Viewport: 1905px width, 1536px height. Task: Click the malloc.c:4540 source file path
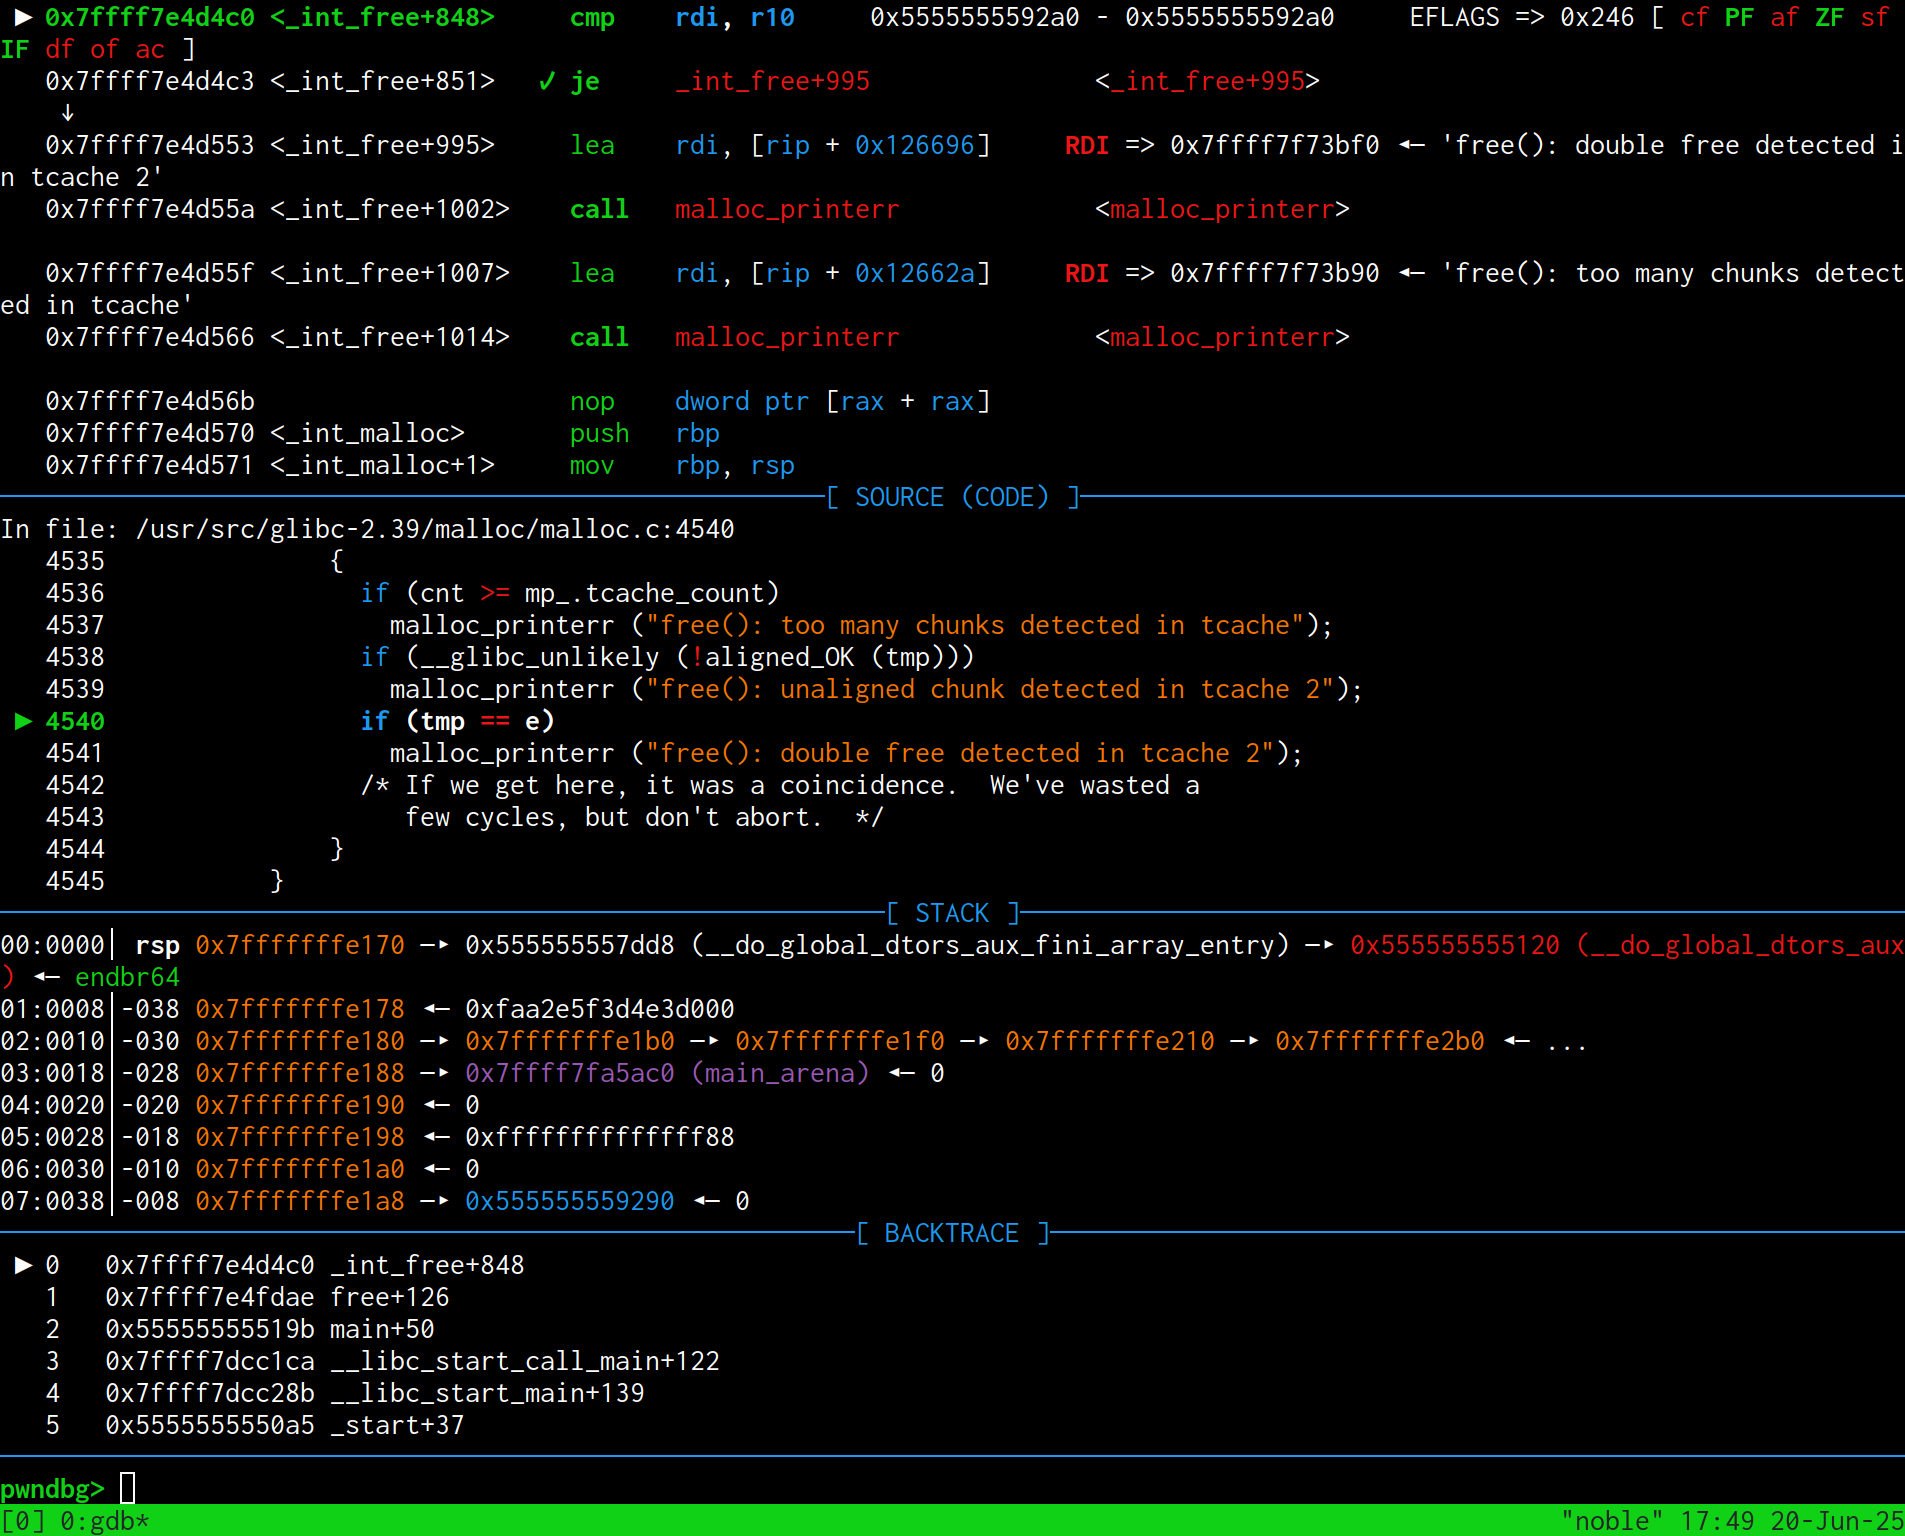435,529
